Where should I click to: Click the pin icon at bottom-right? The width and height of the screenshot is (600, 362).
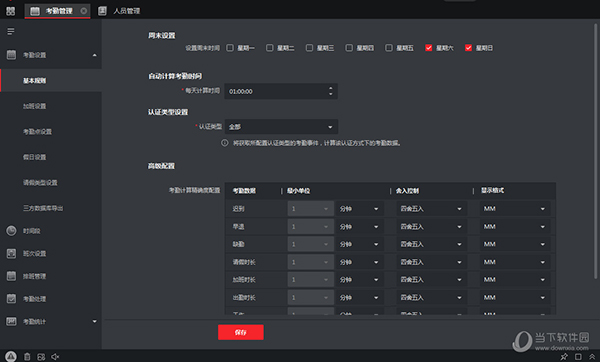click(x=564, y=357)
